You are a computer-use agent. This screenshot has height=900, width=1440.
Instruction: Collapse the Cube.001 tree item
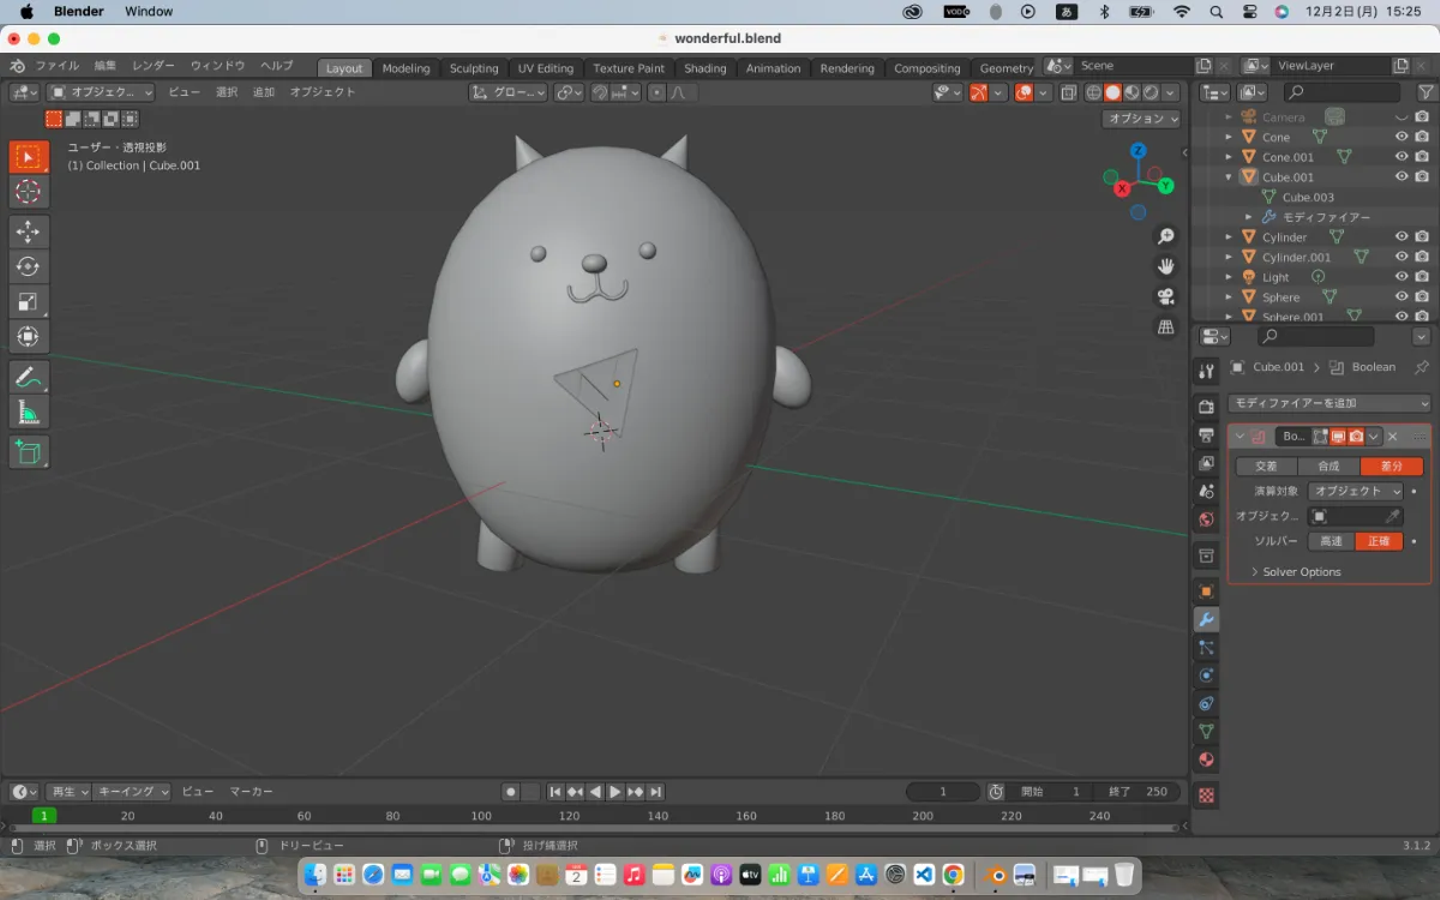tap(1229, 177)
